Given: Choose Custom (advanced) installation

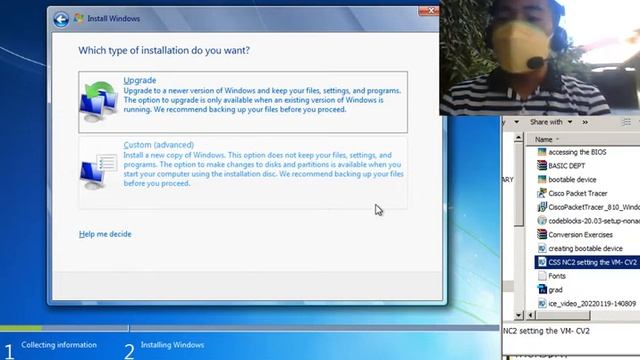Looking at the screenshot, I should pos(243,173).
